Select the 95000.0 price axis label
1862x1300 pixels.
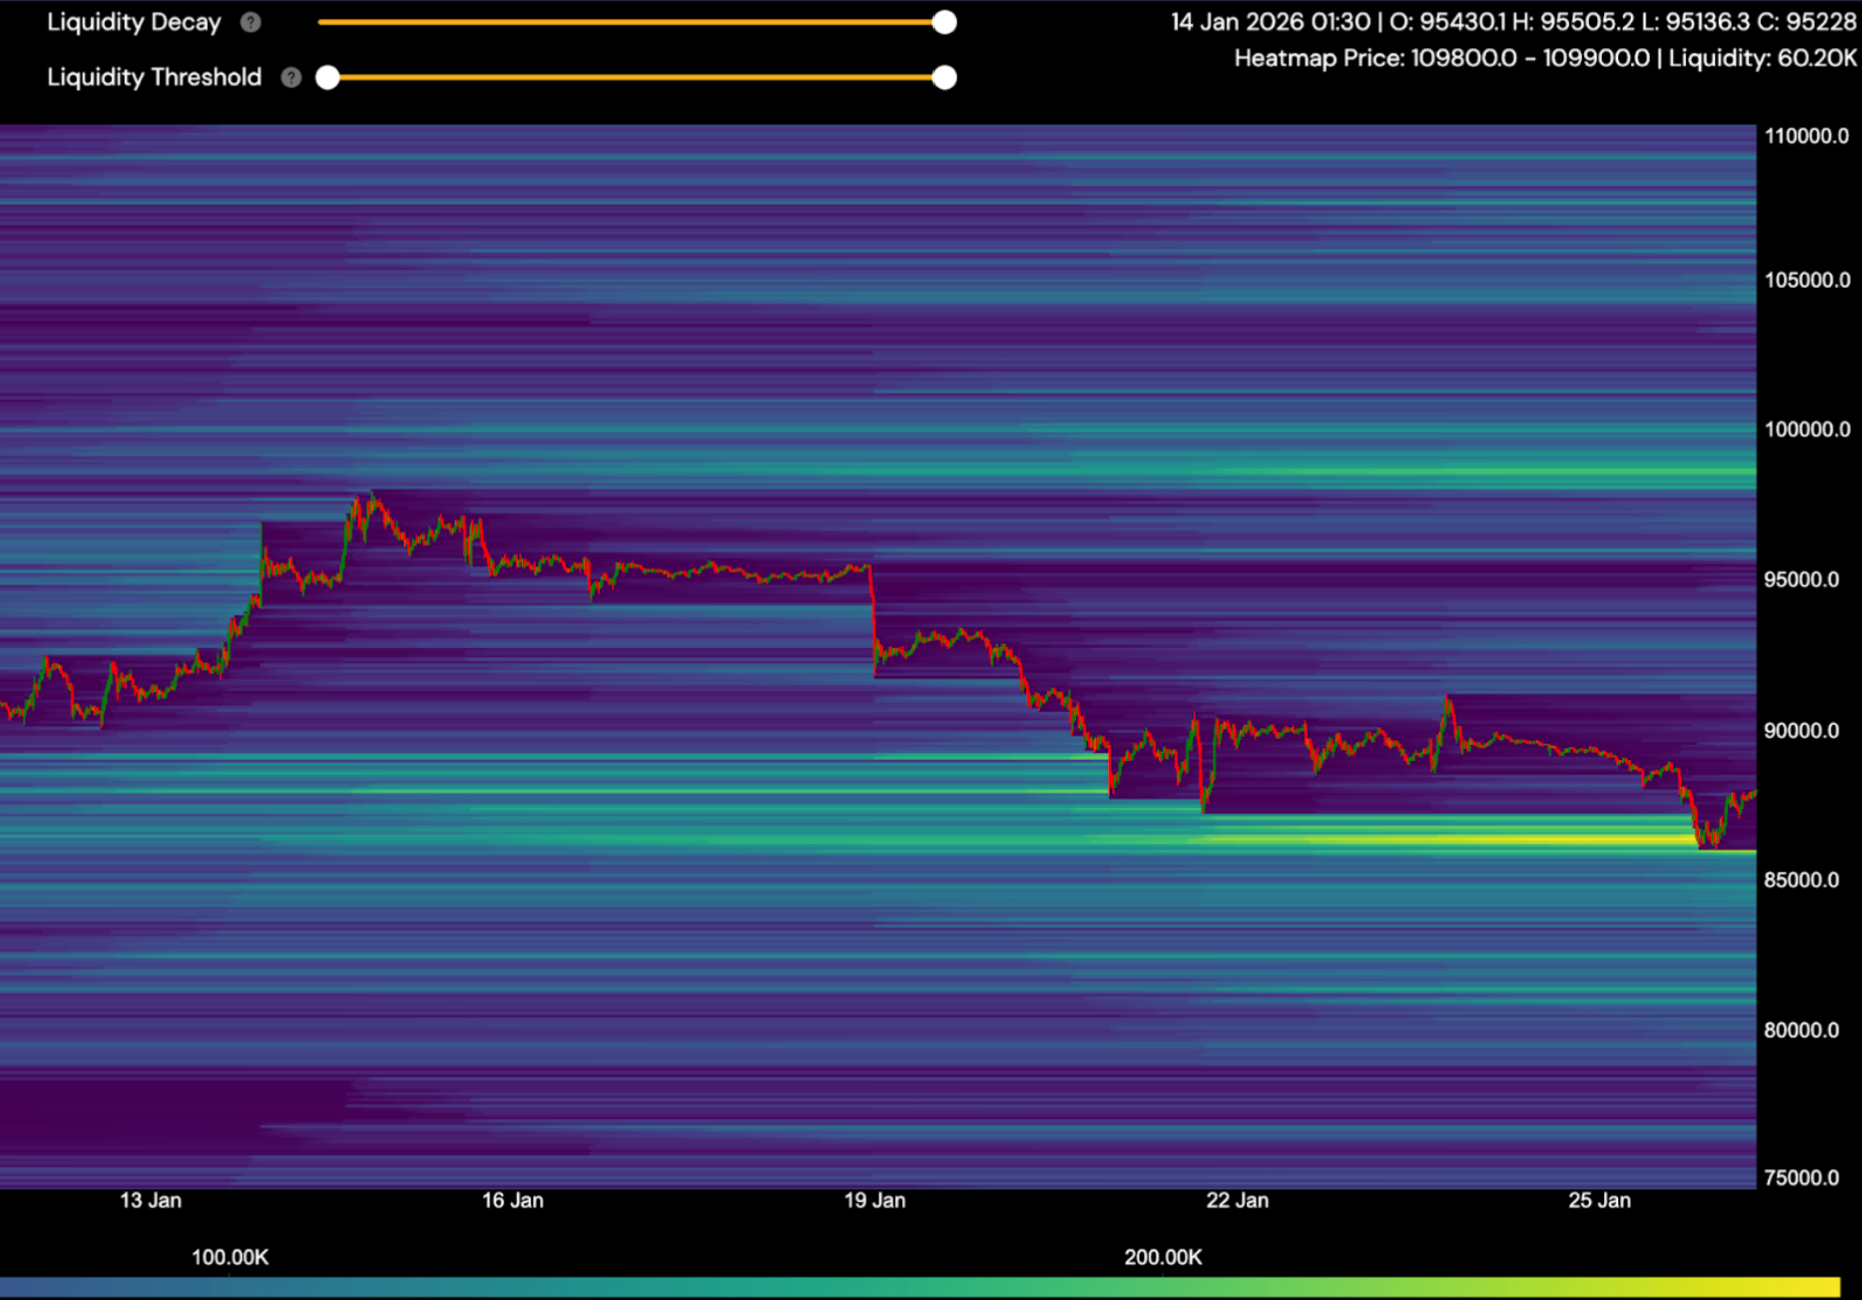coord(1802,580)
